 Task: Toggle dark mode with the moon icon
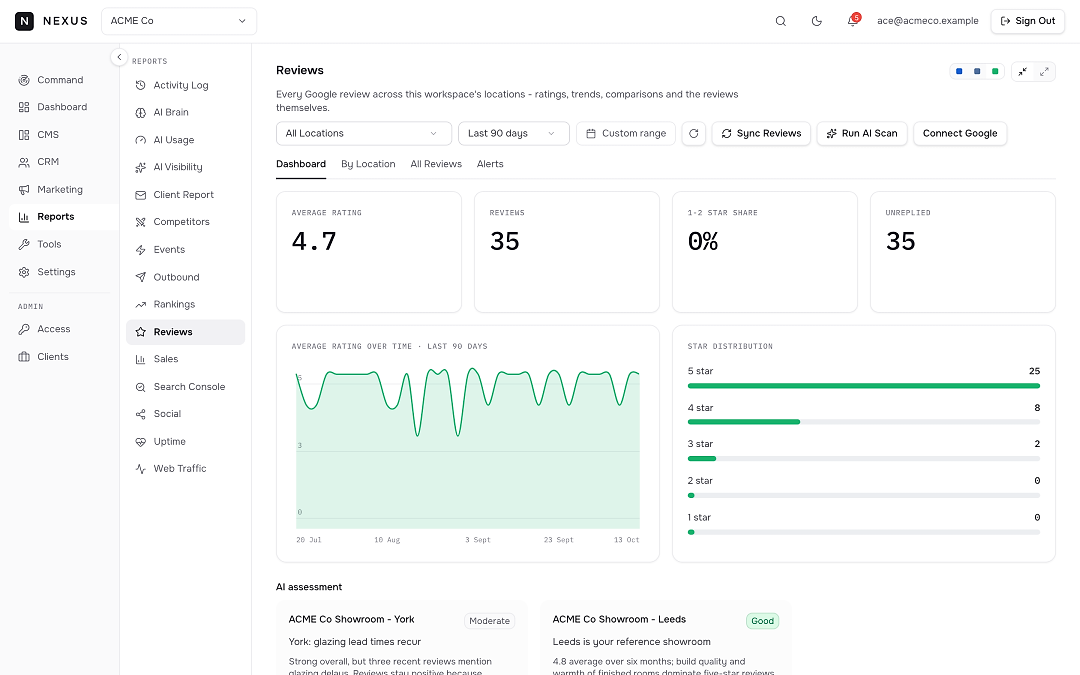tap(816, 21)
